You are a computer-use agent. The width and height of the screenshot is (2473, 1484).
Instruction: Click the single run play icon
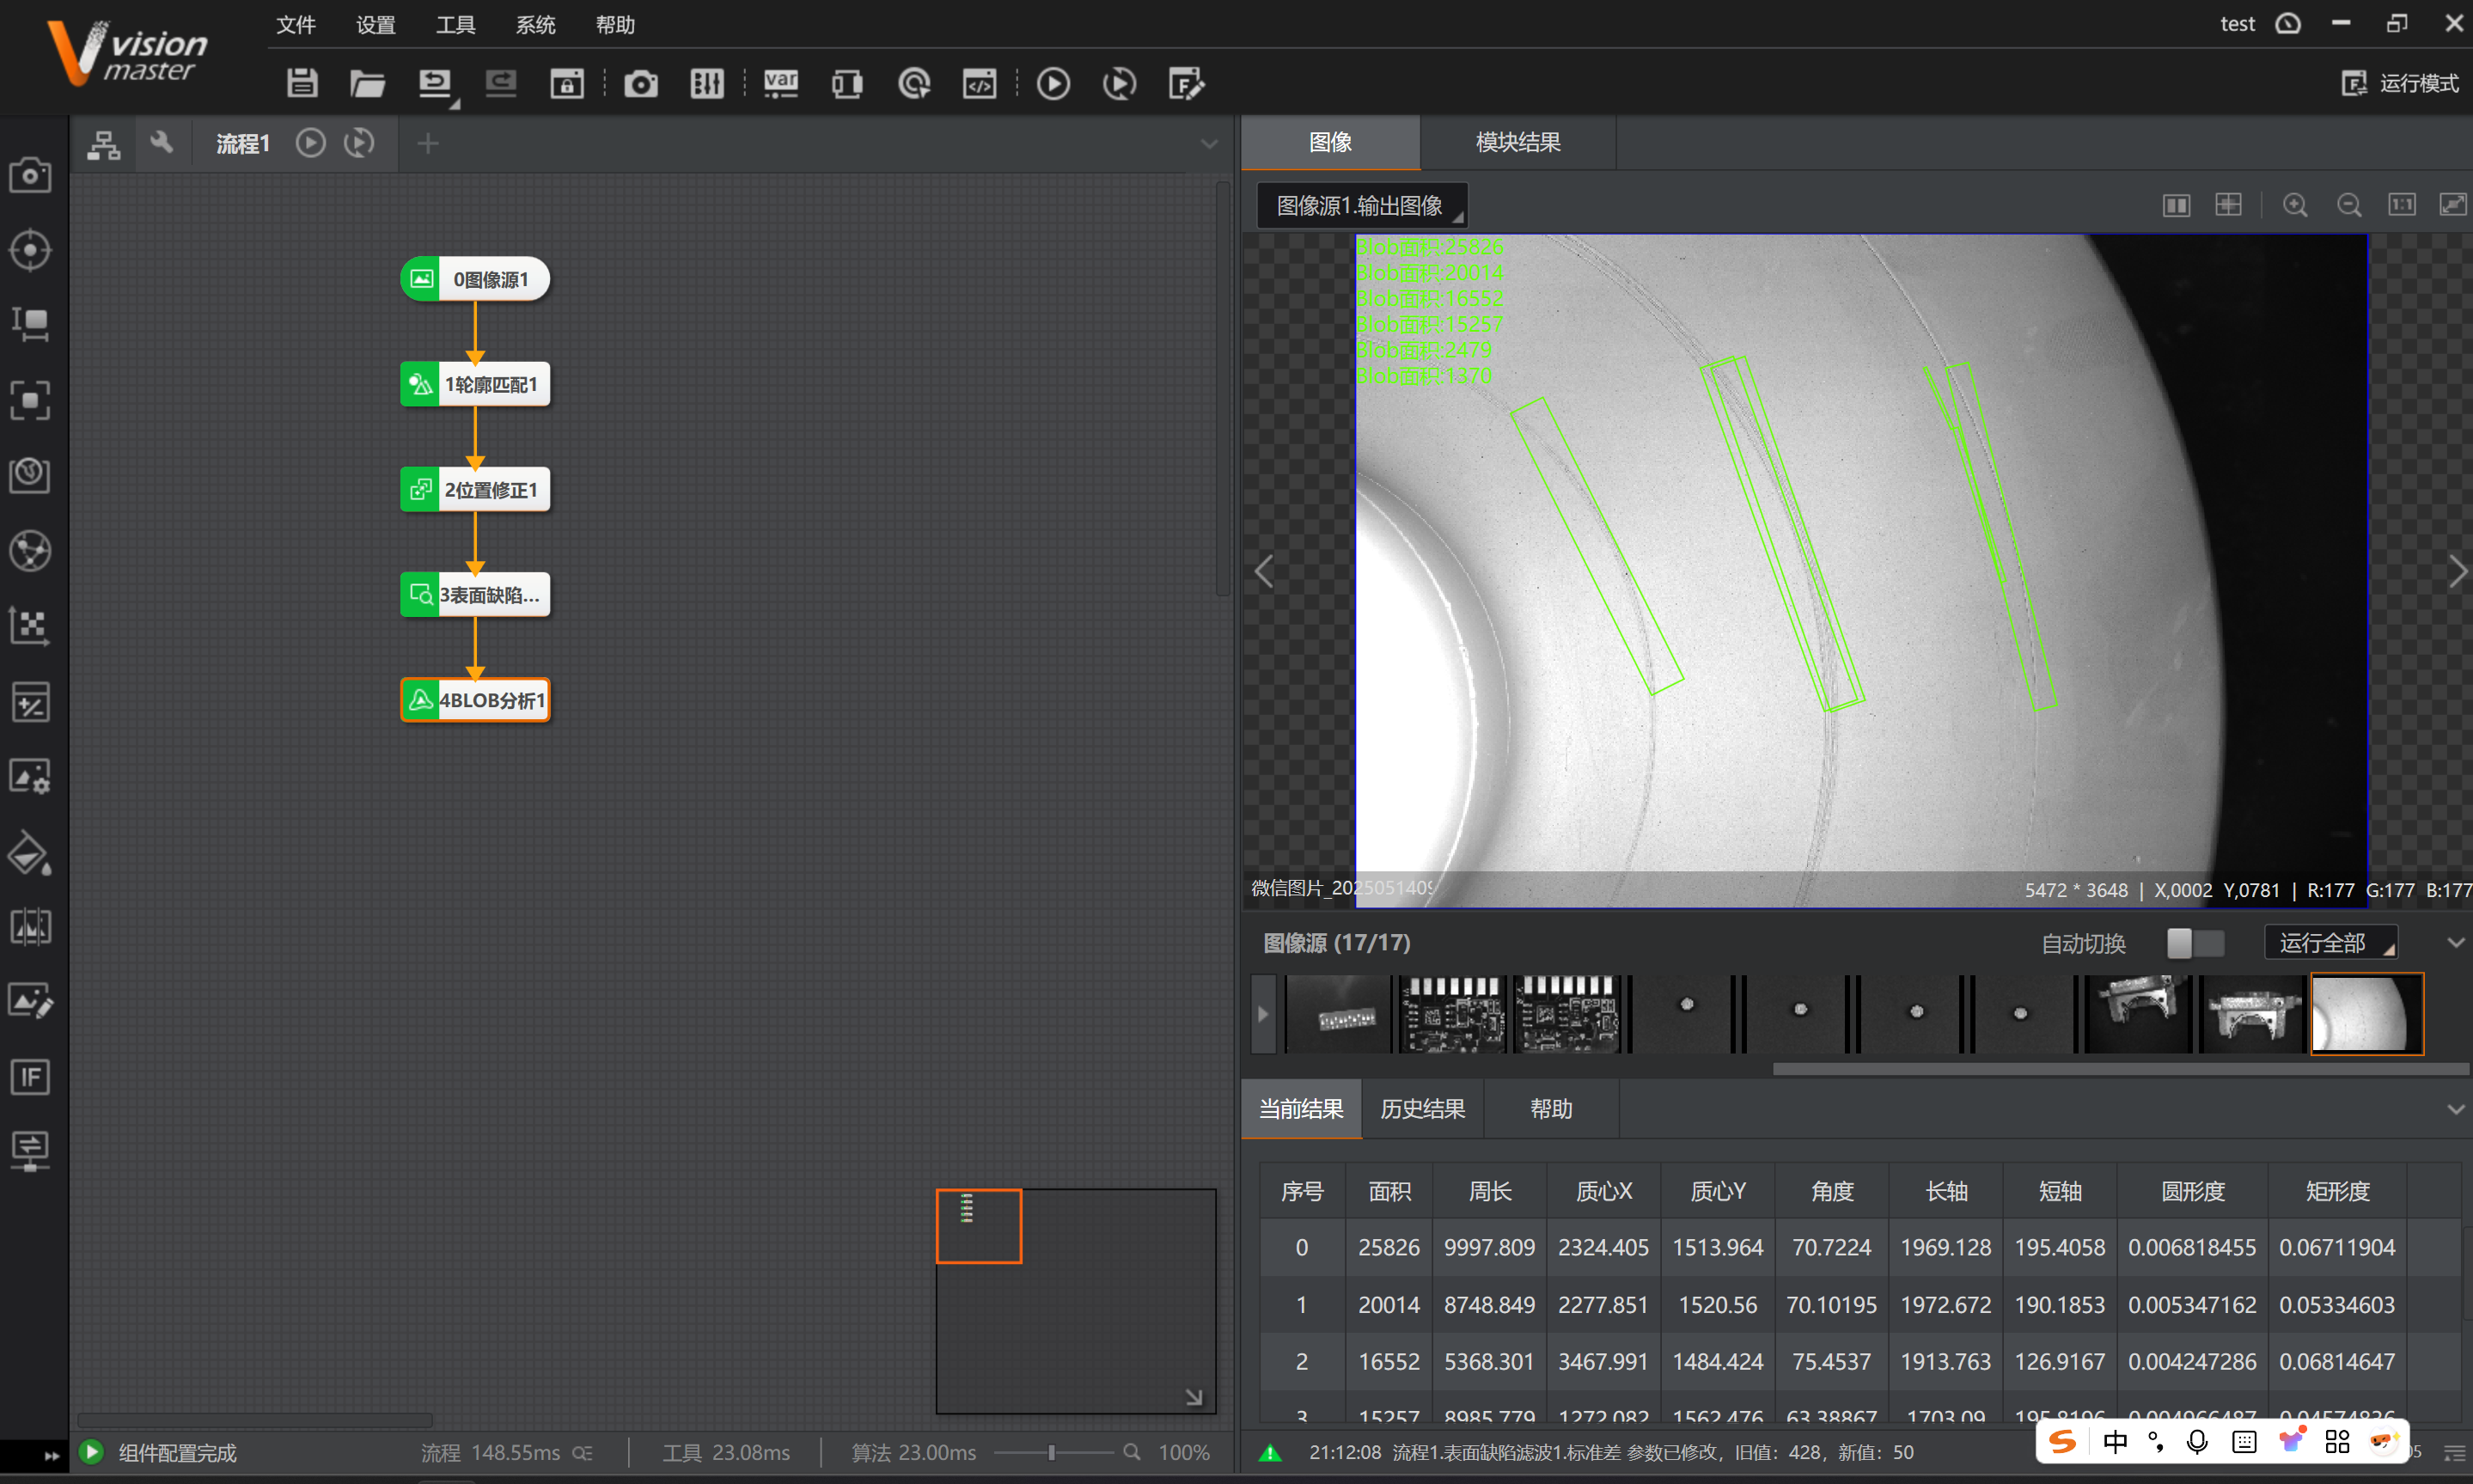tap(1052, 83)
